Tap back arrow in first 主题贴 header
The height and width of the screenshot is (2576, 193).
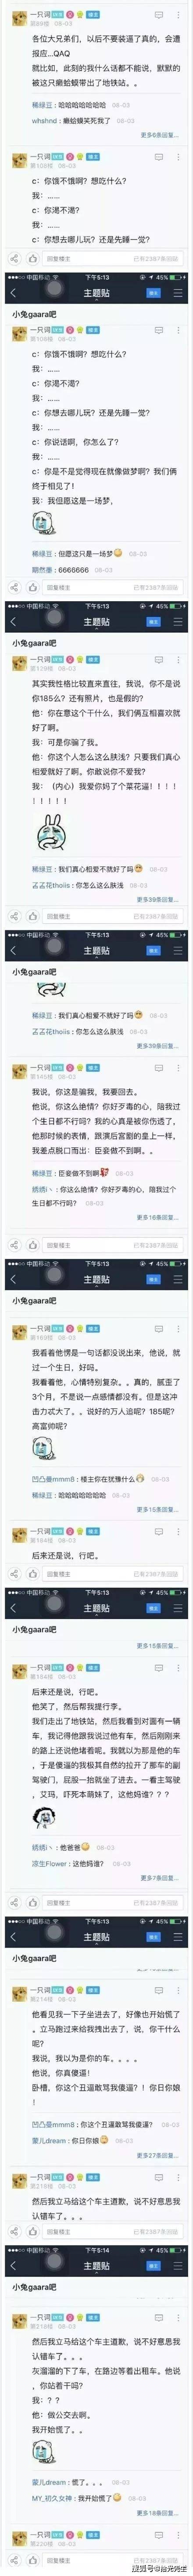14,293
